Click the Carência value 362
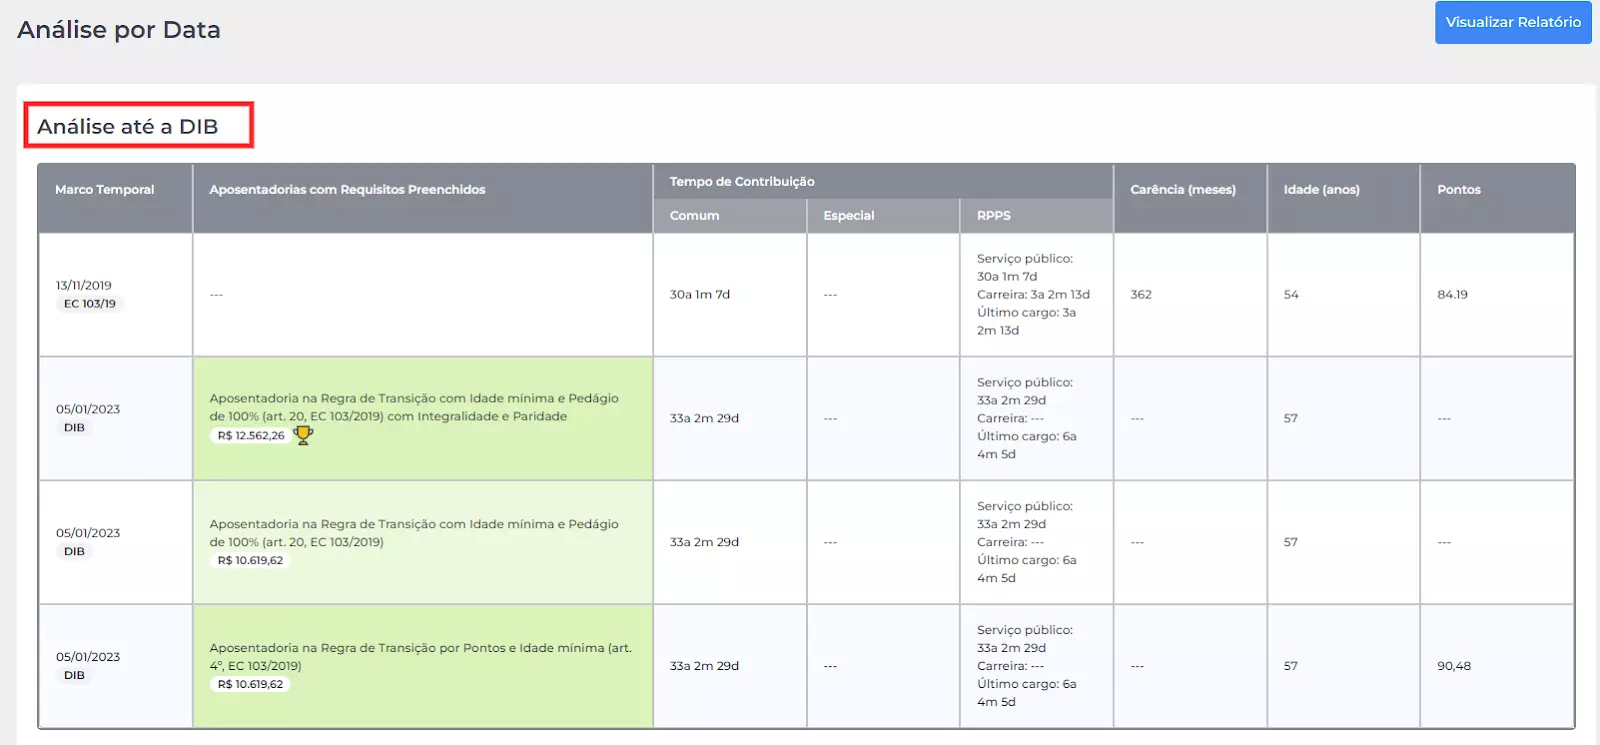This screenshot has width=1600, height=745. click(x=1141, y=294)
